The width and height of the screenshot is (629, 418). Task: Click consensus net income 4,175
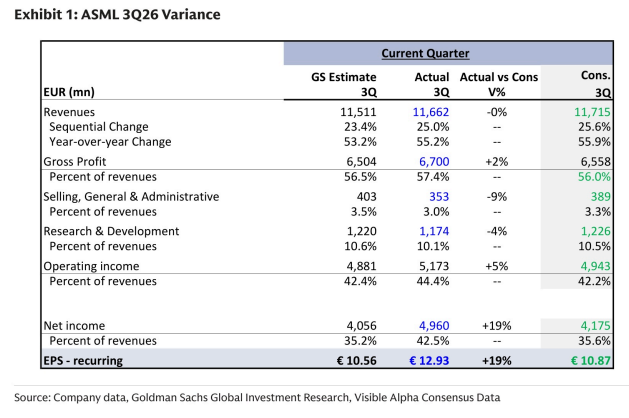[x=596, y=326]
